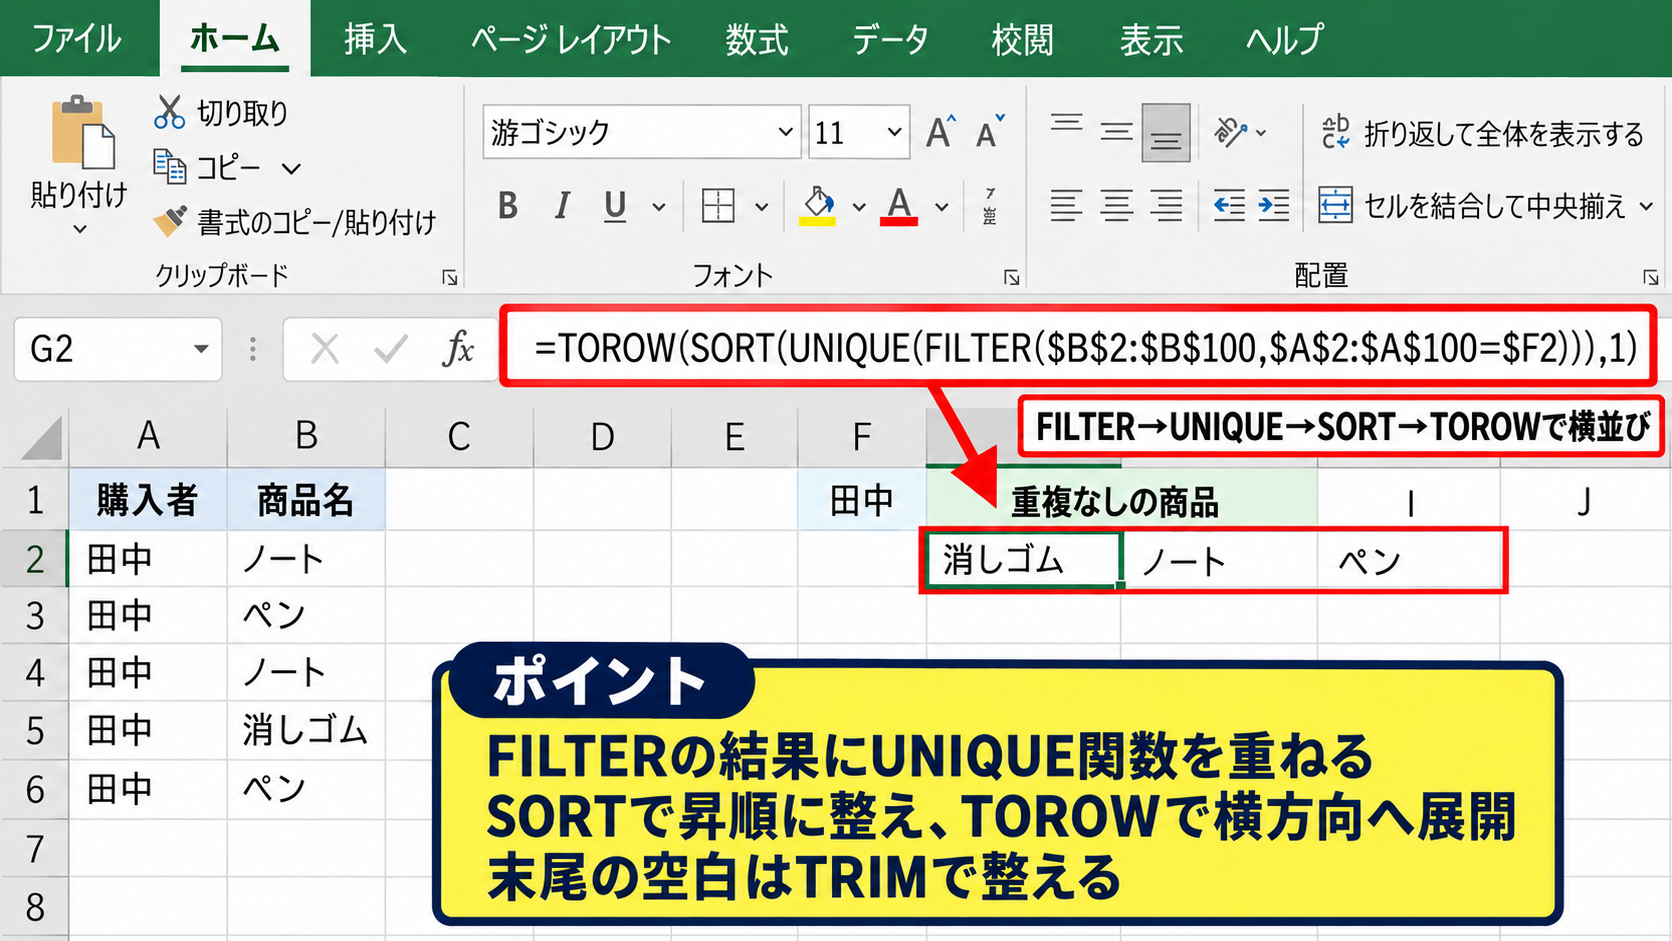Align cell text to the right
The height and width of the screenshot is (941, 1672).
point(1166,206)
